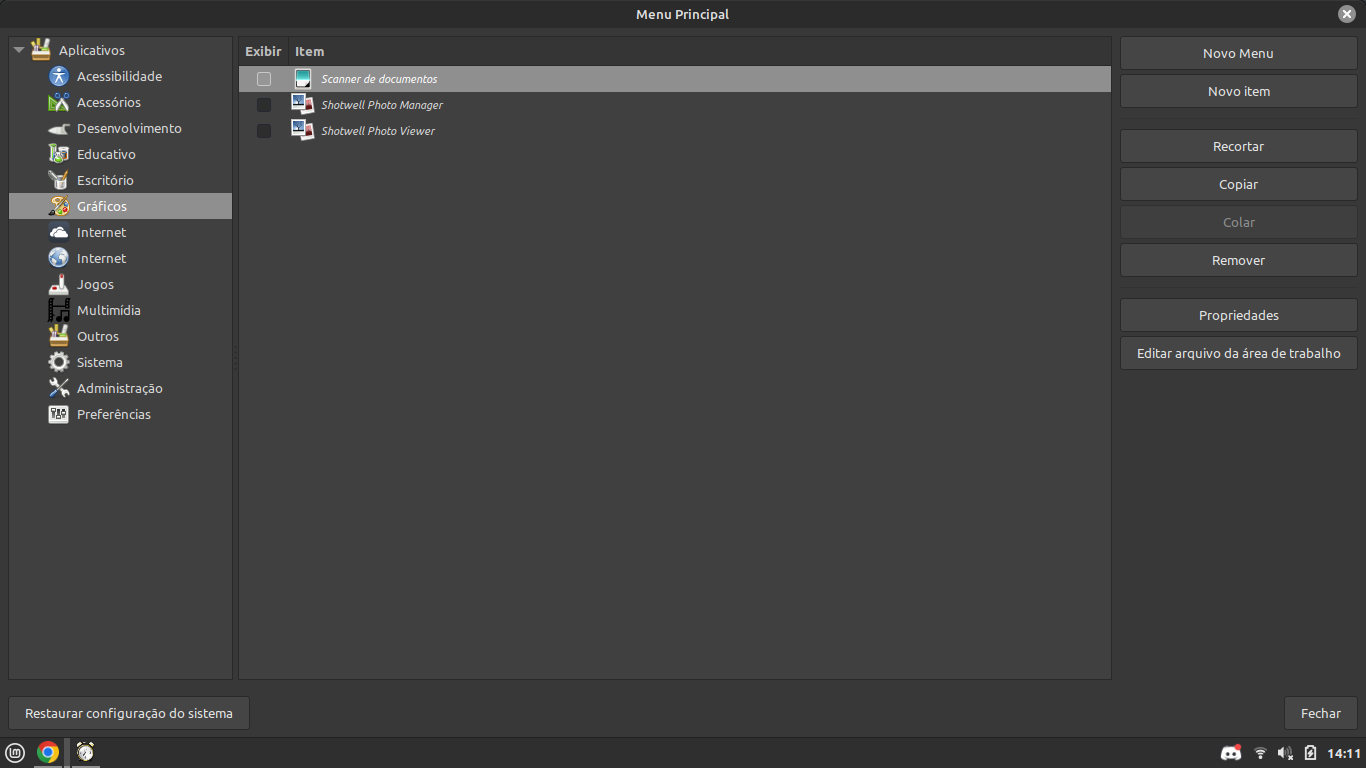1366x768 pixels.
Task: Collapse the Aplicativos tree arrow
Action: click(17, 49)
